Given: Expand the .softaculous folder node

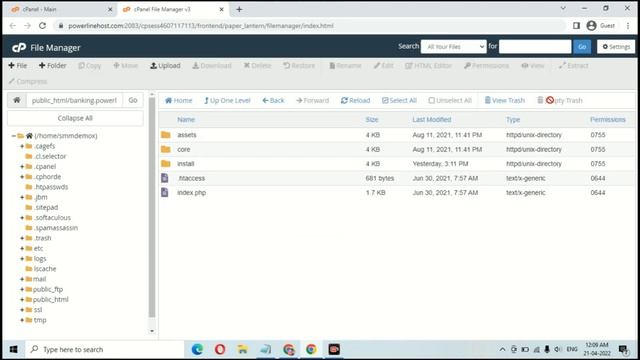Looking at the screenshot, I should 22,218.
